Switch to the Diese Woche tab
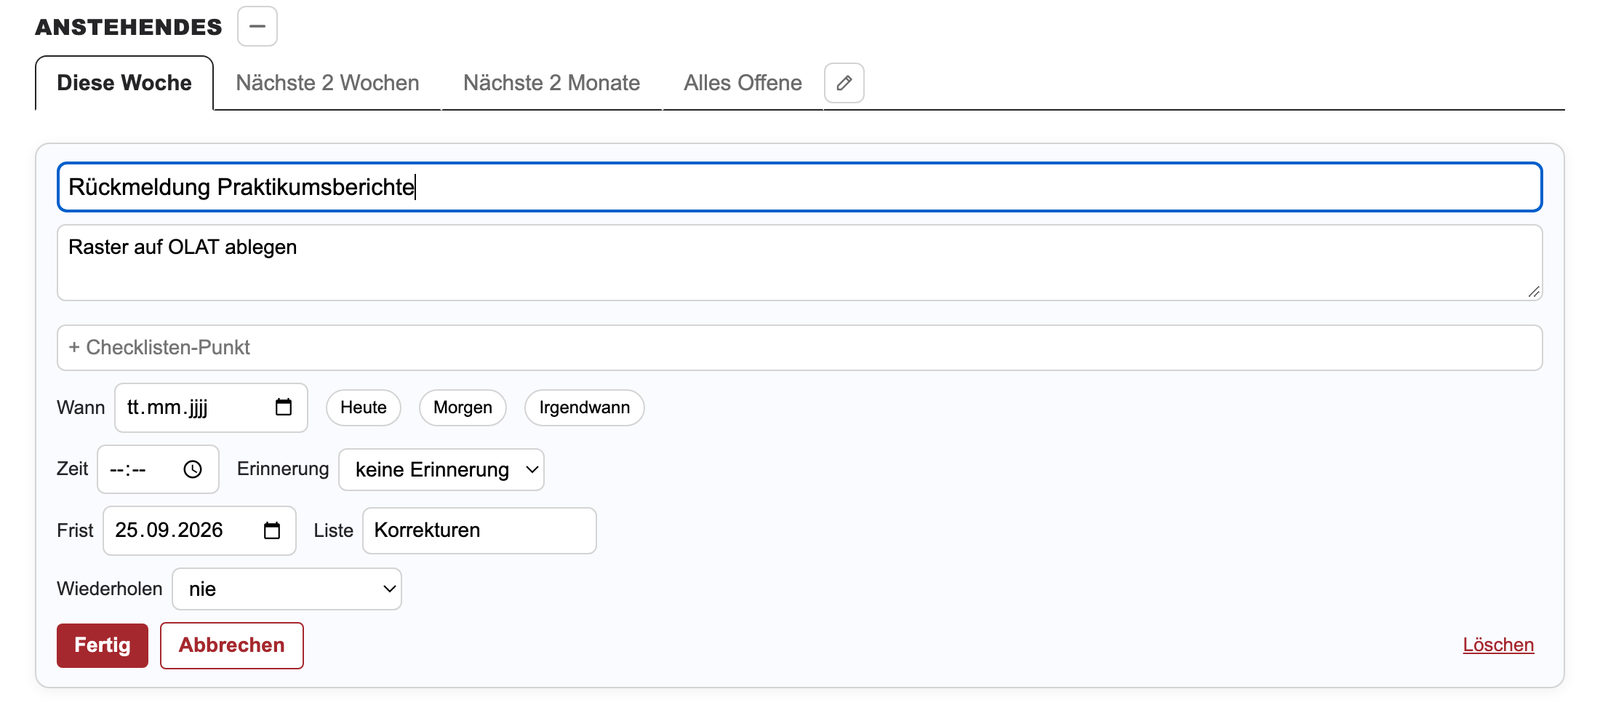The width and height of the screenshot is (1600, 705). (x=124, y=83)
